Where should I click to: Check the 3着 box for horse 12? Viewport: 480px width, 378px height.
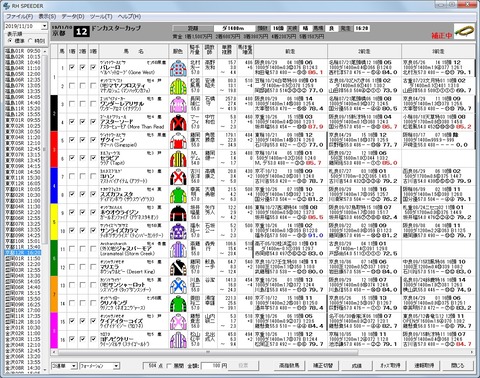click(93, 267)
